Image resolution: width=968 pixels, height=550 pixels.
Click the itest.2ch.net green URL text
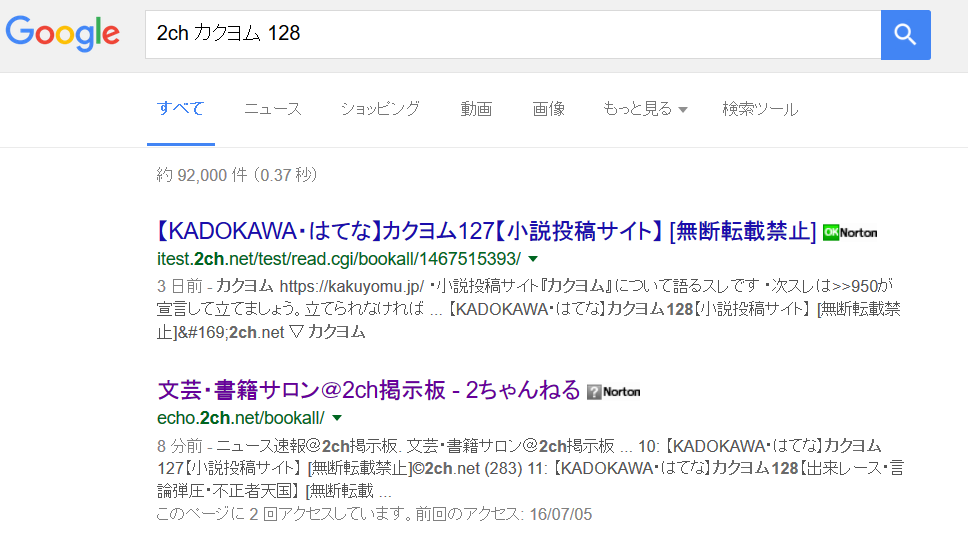pos(338,259)
